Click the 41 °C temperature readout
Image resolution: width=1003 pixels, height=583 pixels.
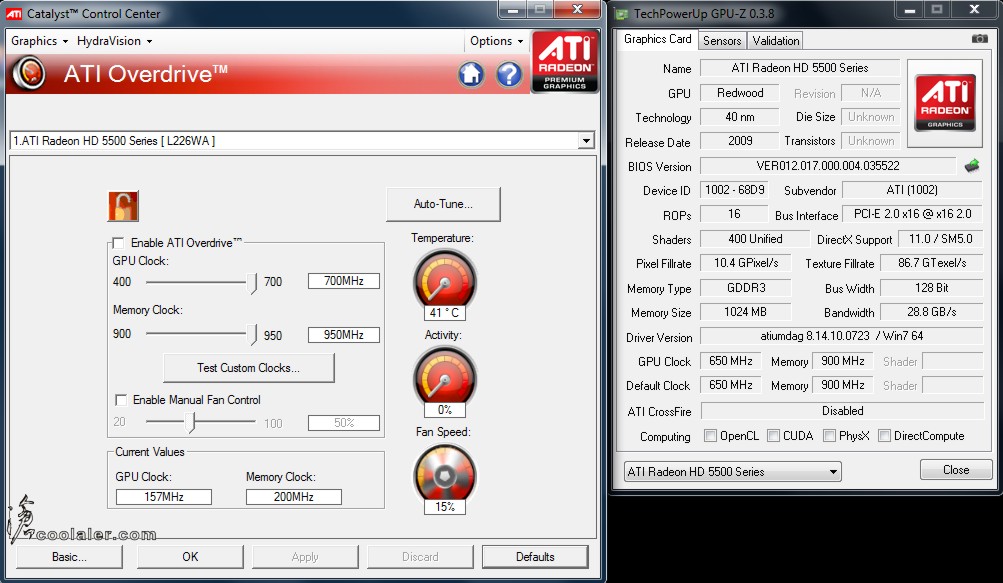(444, 313)
